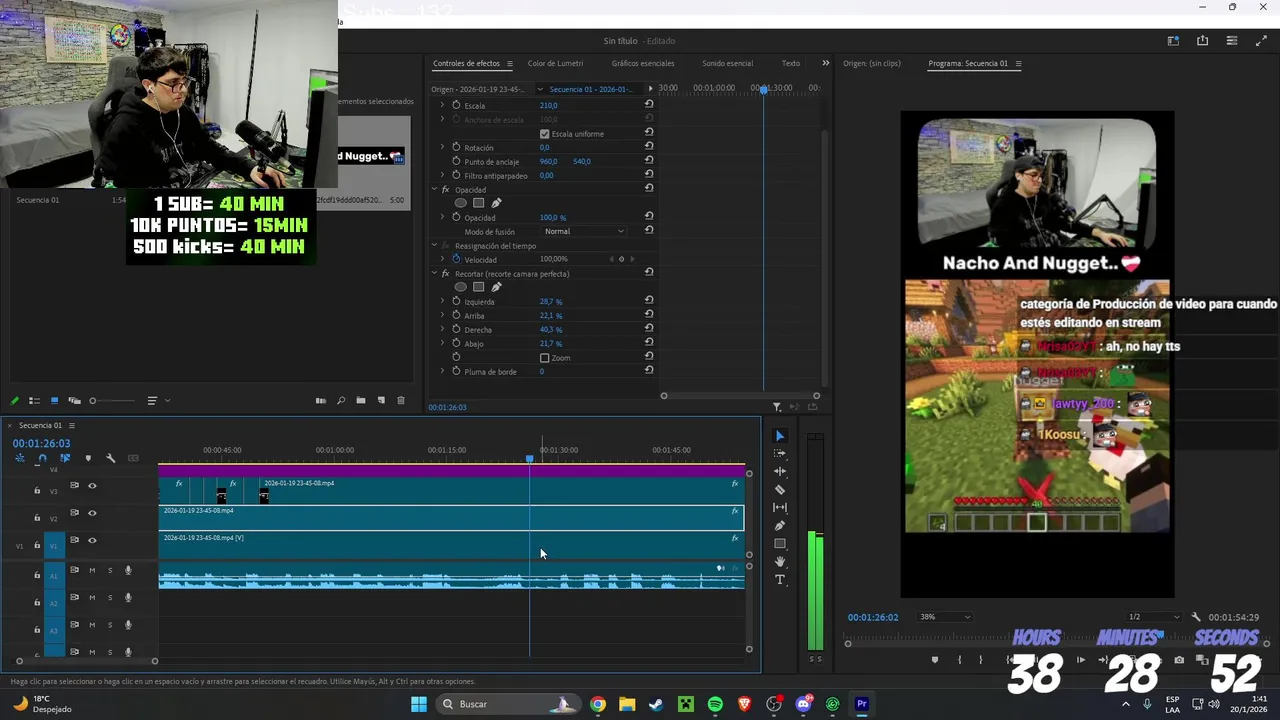The width and height of the screenshot is (1280, 720).
Task: Reset the Izquierda crop parameter
Action: pos(649,300)
